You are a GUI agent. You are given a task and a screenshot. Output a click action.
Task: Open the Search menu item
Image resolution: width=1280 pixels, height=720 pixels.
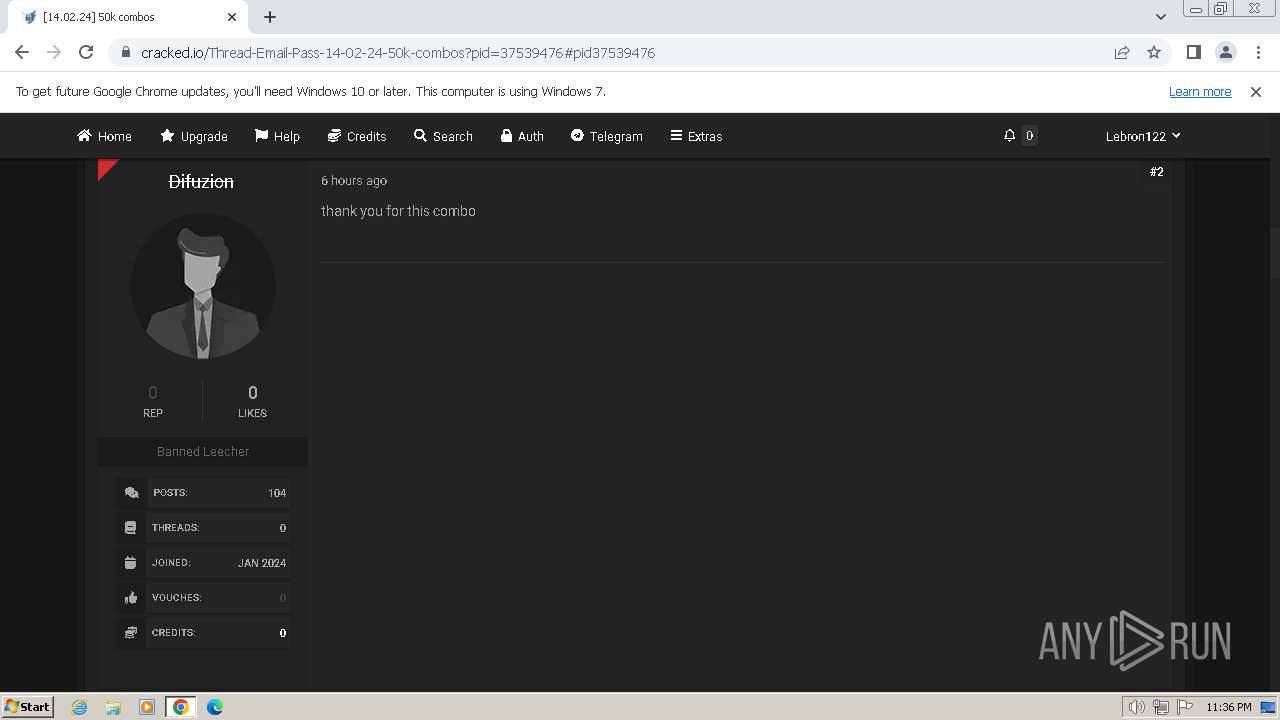pyautogui.click(x=443, y=136)
